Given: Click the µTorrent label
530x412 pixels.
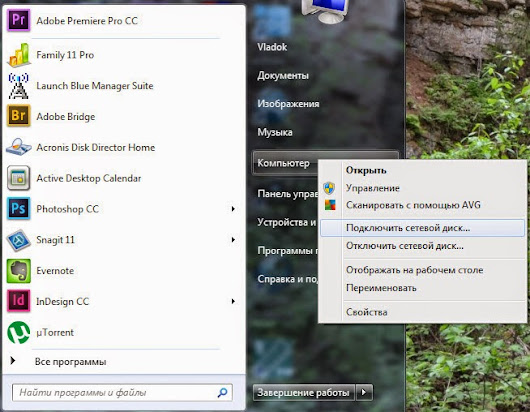Looking at the screenshot, I should [x=55, y=333].
